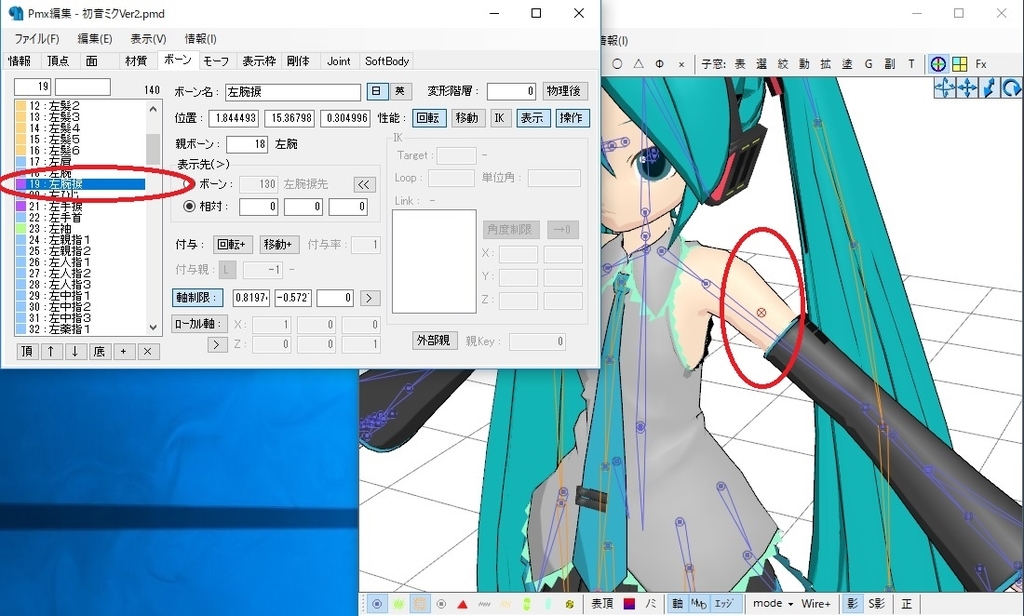This screenshot has height=616, width=1024.
Task: Open the 副 sub-window in viewer toolbar
Action: click(889, 64)
